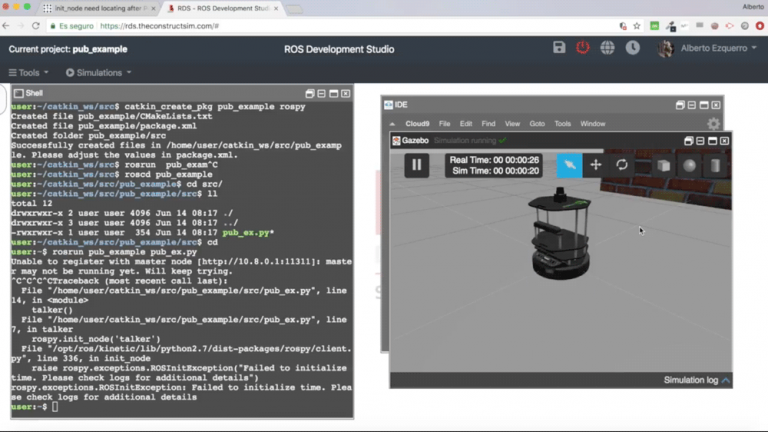Image resolution: width=768 pixels, height=432 pixels.
Task: Open the Find menu in IDE
Action: 488,124
